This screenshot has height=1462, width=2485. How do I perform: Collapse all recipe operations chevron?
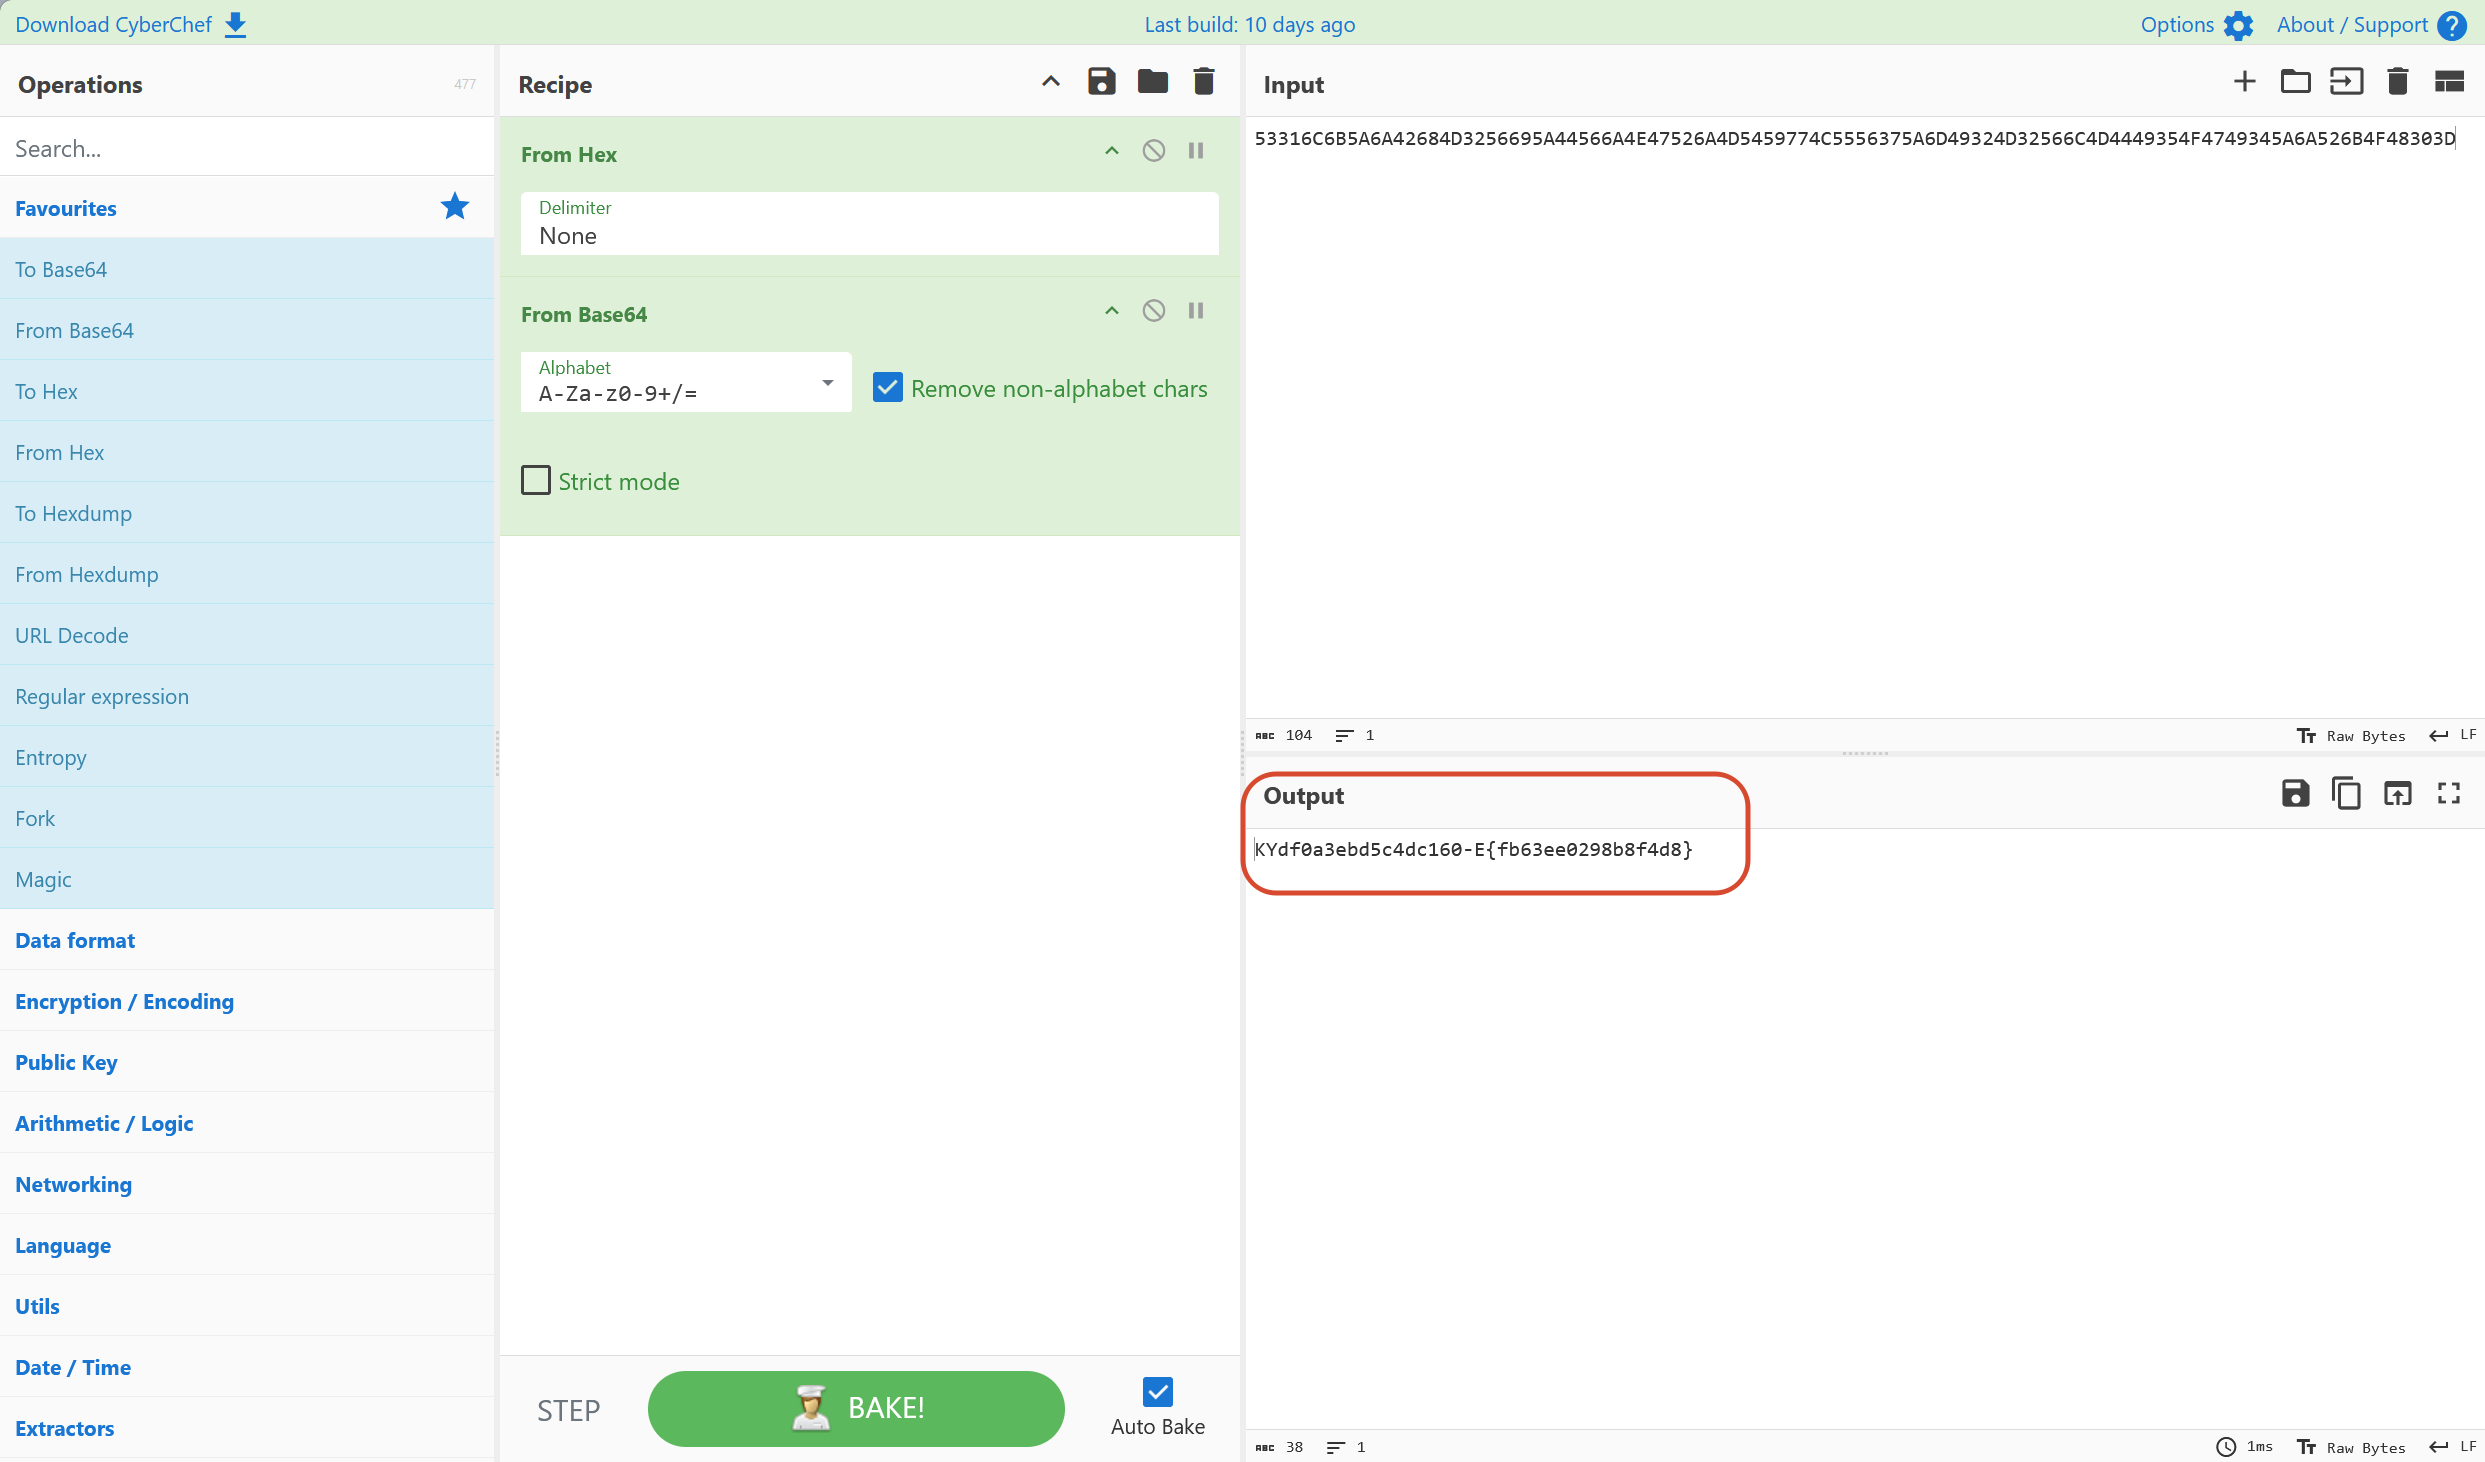pos(1050,83)
